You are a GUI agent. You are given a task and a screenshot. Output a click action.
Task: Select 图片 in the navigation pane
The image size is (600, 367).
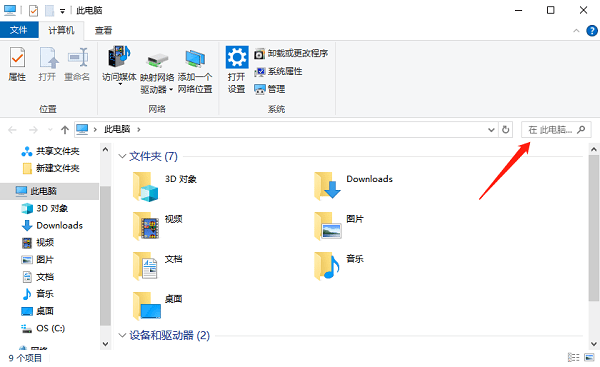tap(38, 260)
